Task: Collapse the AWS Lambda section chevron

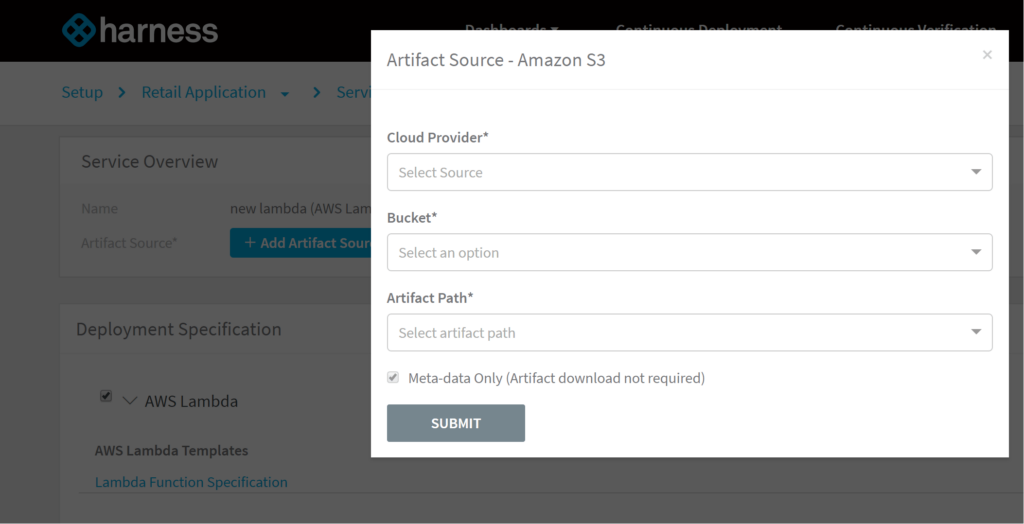Action: click(129, 401)
